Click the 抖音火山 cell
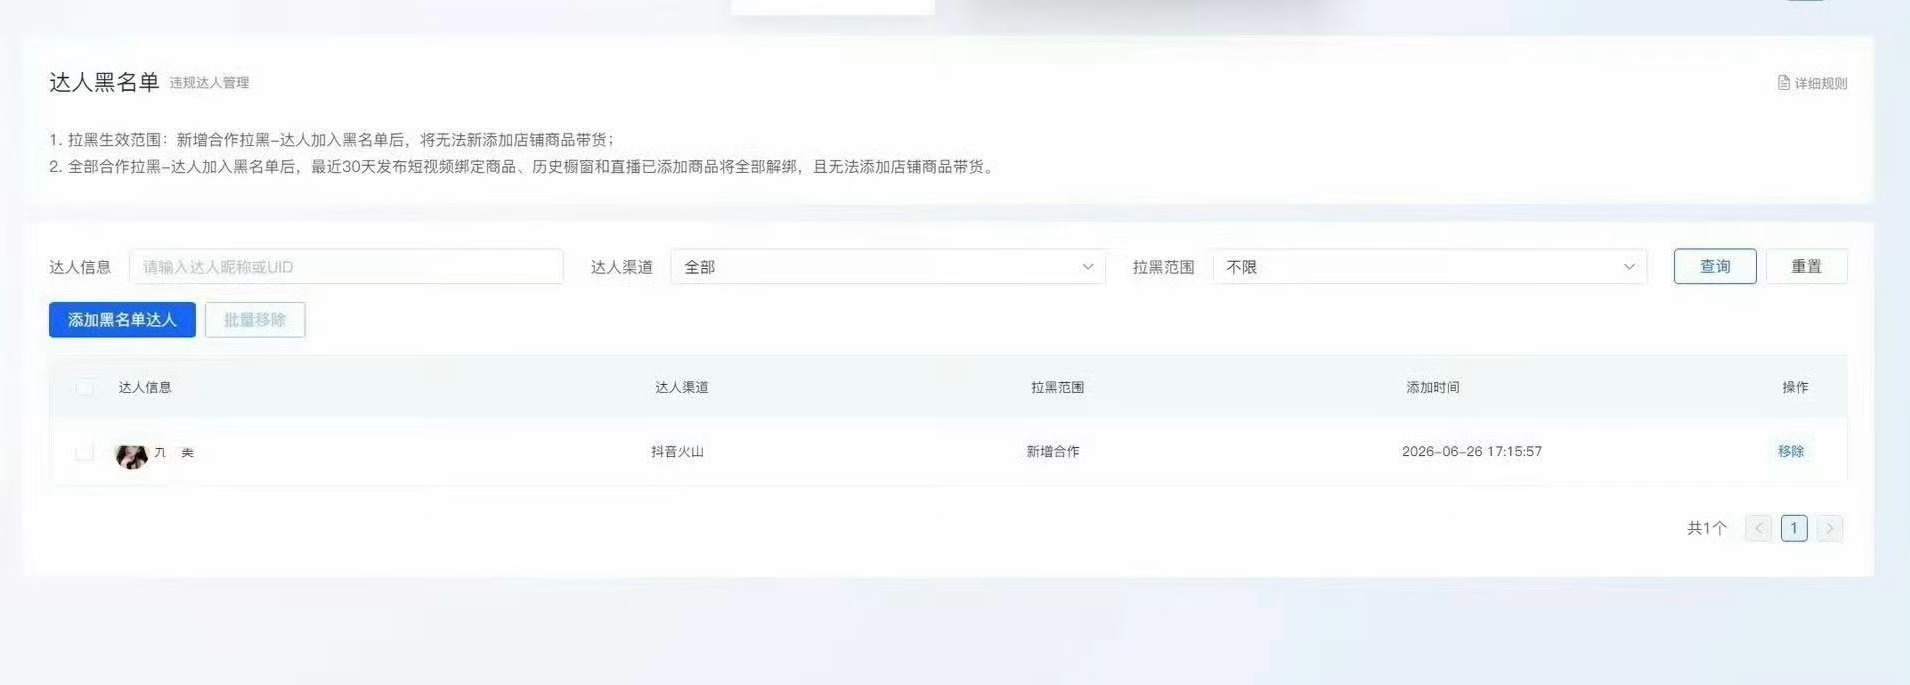This screenshot has width=1910, height=685. click(677, 451)
